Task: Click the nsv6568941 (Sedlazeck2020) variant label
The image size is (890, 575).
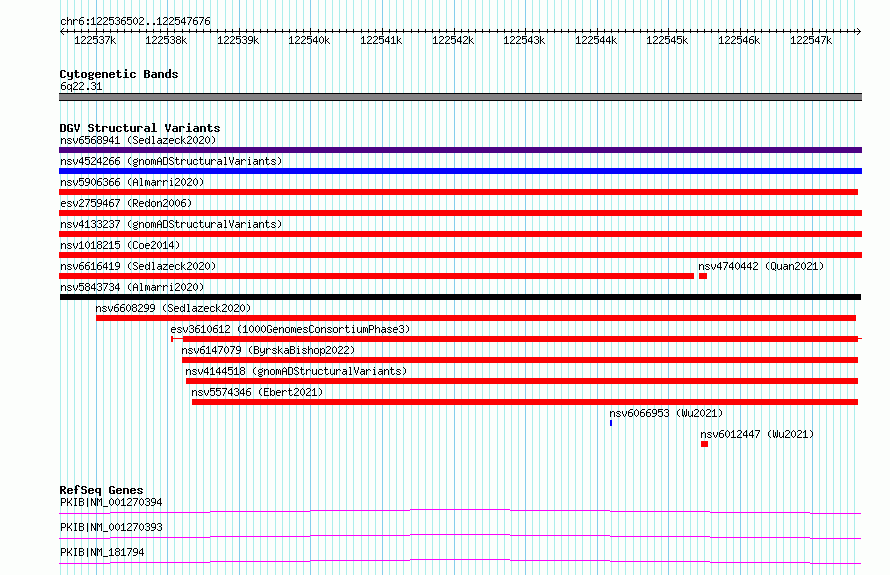Action: 138,140
